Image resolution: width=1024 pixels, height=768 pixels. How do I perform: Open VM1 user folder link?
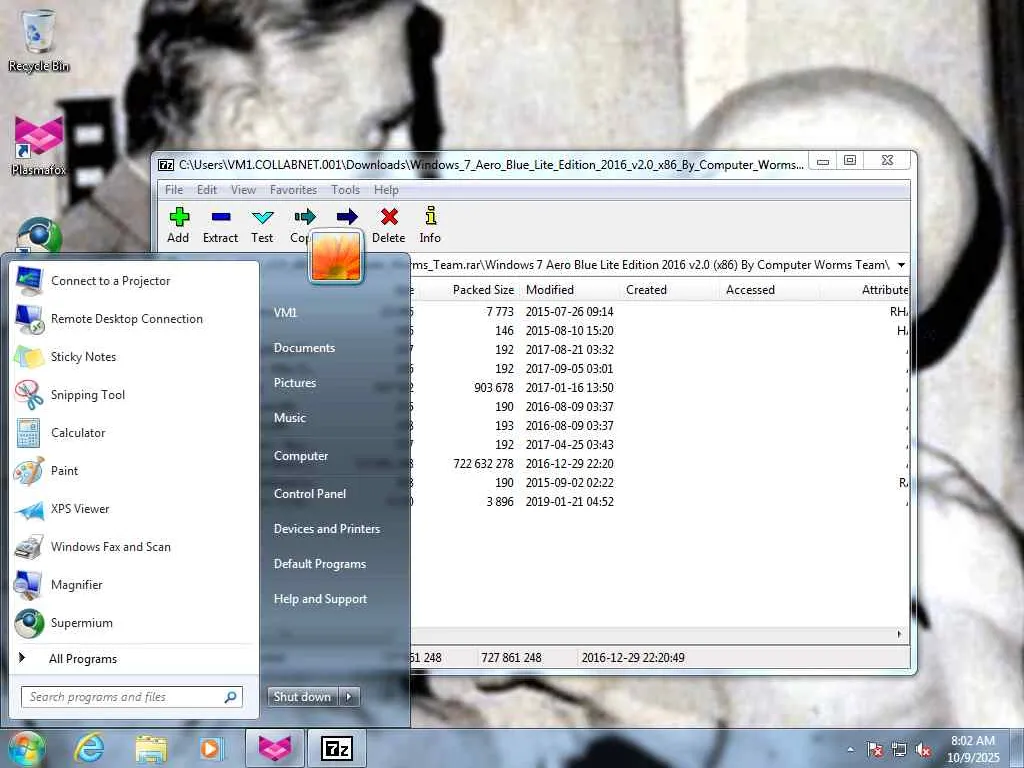(285, 313)
